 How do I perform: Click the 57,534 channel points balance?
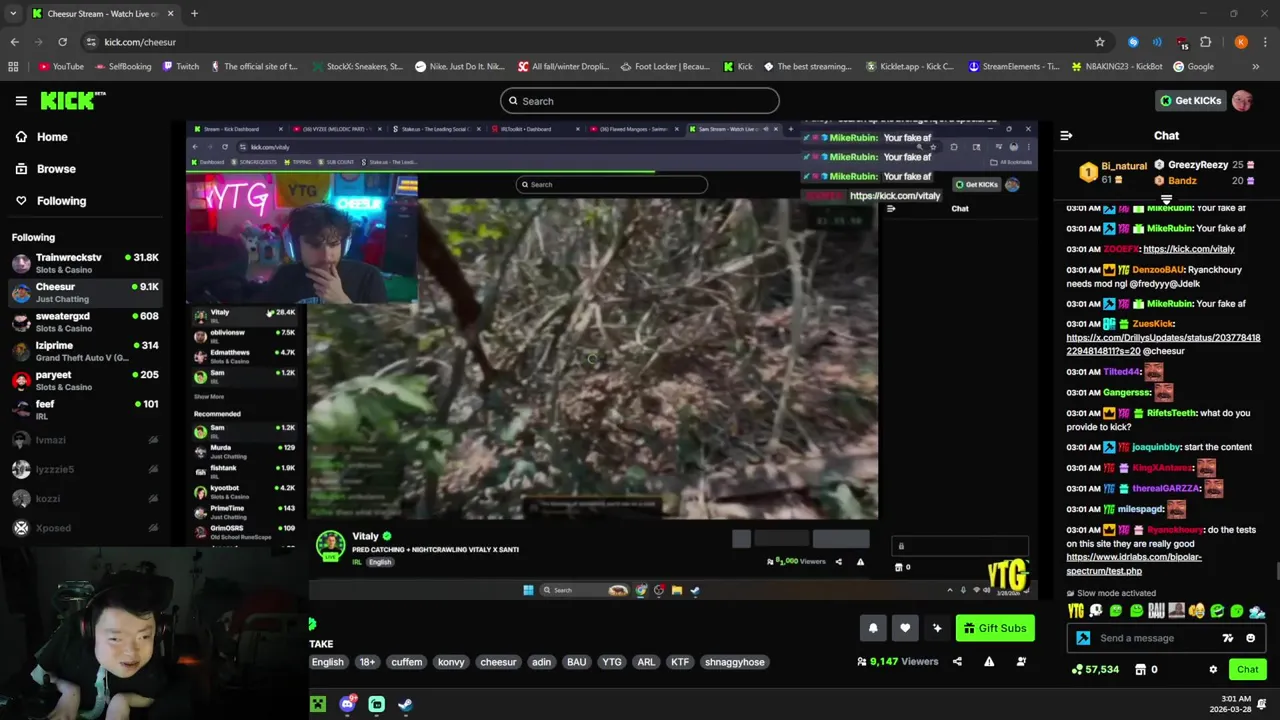tap(1096, 669)
